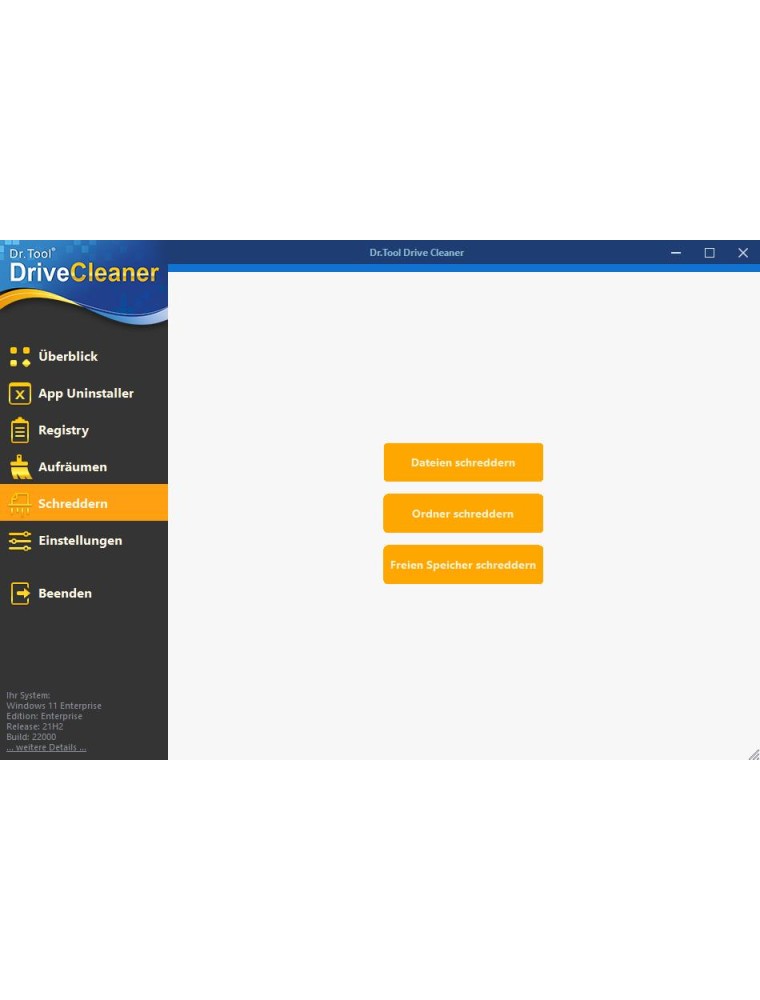Select the Registry clipboard icon
This screenshot has width=760, height=1000.
pos(20,431)
